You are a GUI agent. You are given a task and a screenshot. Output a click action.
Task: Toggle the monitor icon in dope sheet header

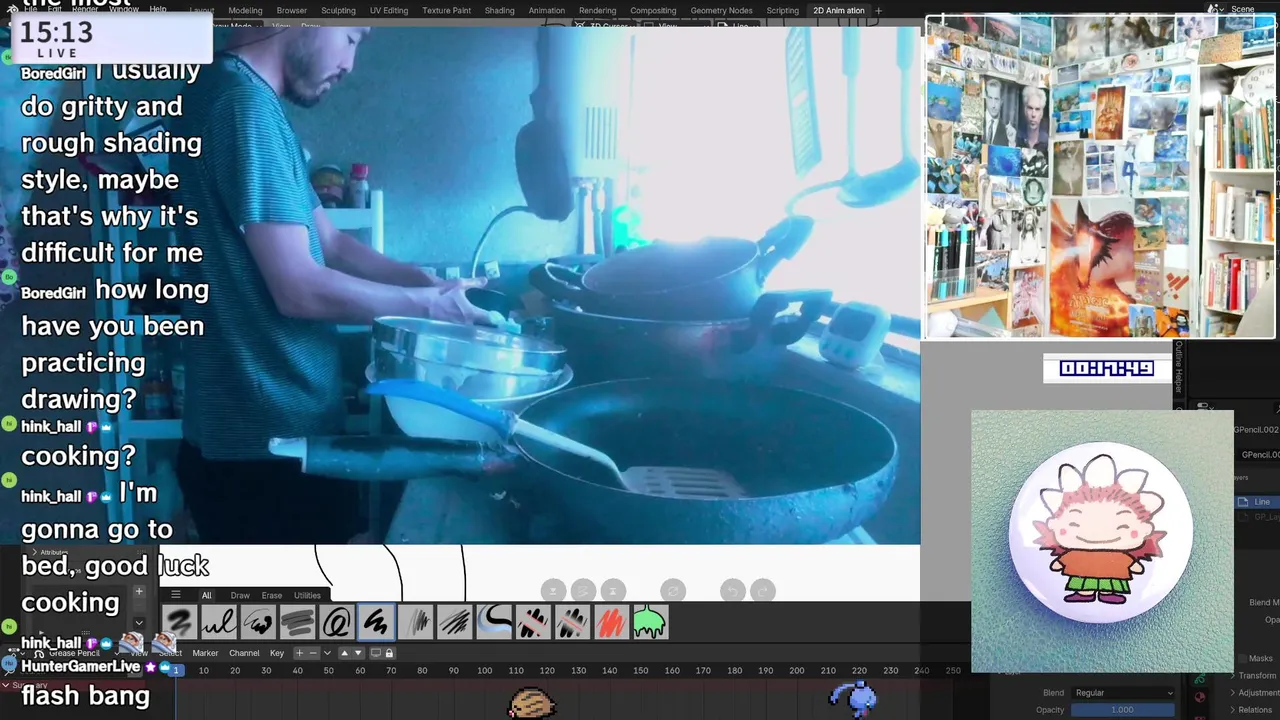pyautogui.click(x=376, y=653)
